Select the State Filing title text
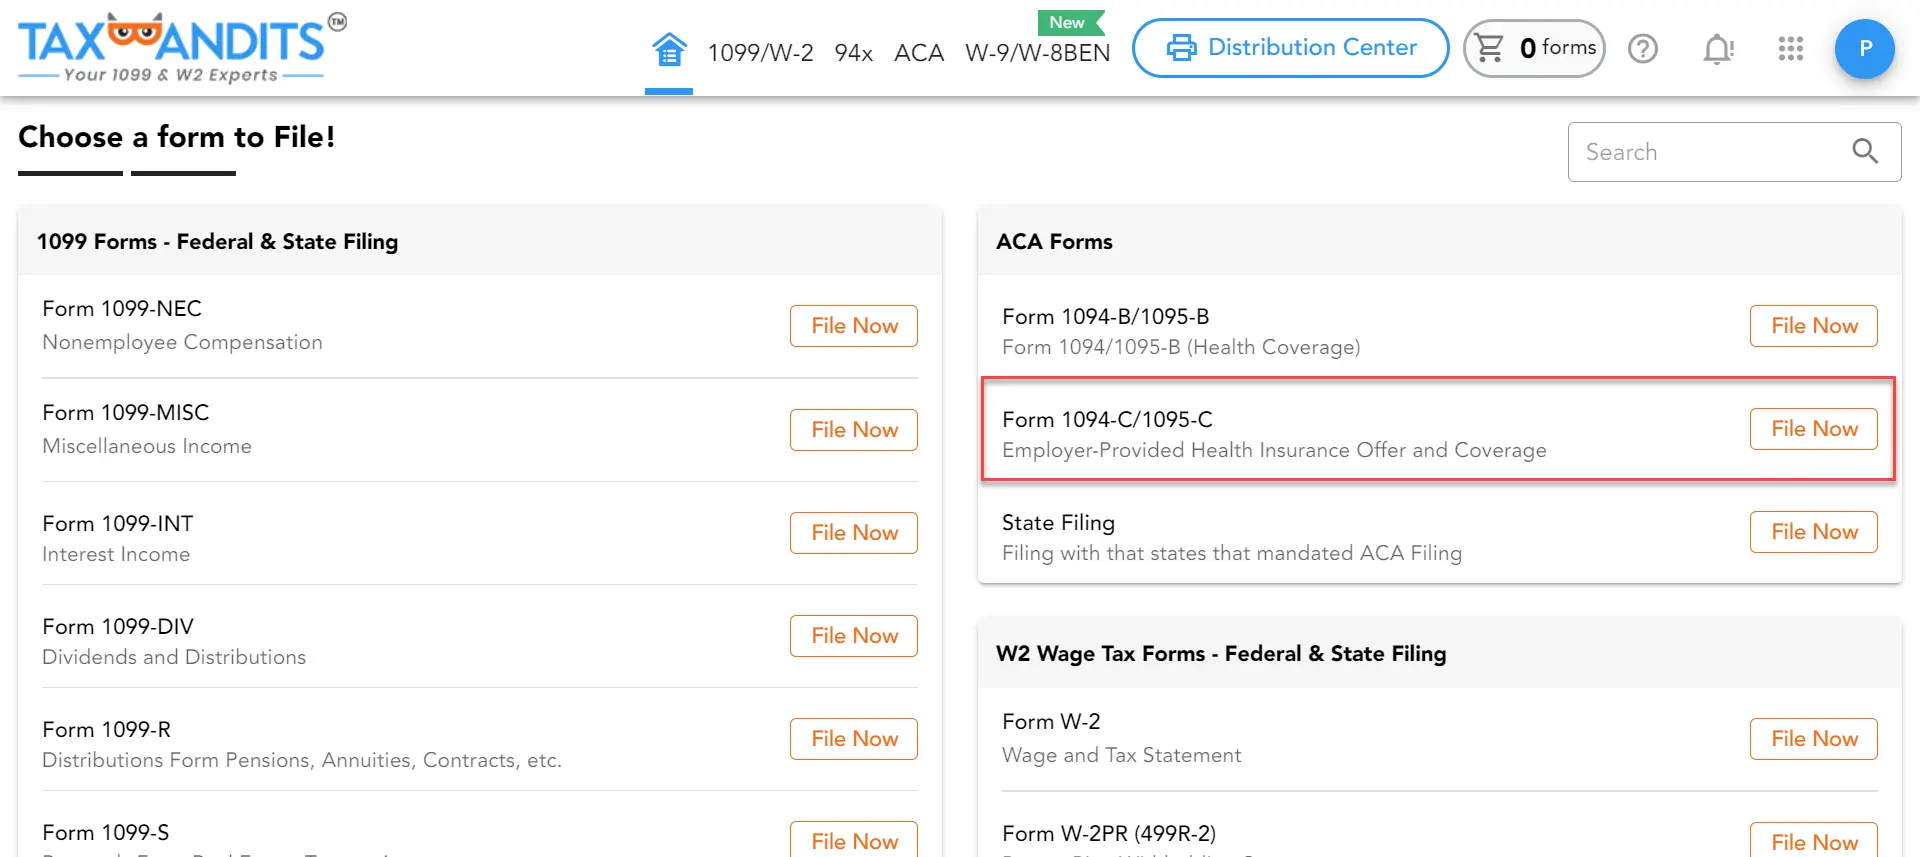Viewport: 1920px width, 857px height. pos(1058,523)
